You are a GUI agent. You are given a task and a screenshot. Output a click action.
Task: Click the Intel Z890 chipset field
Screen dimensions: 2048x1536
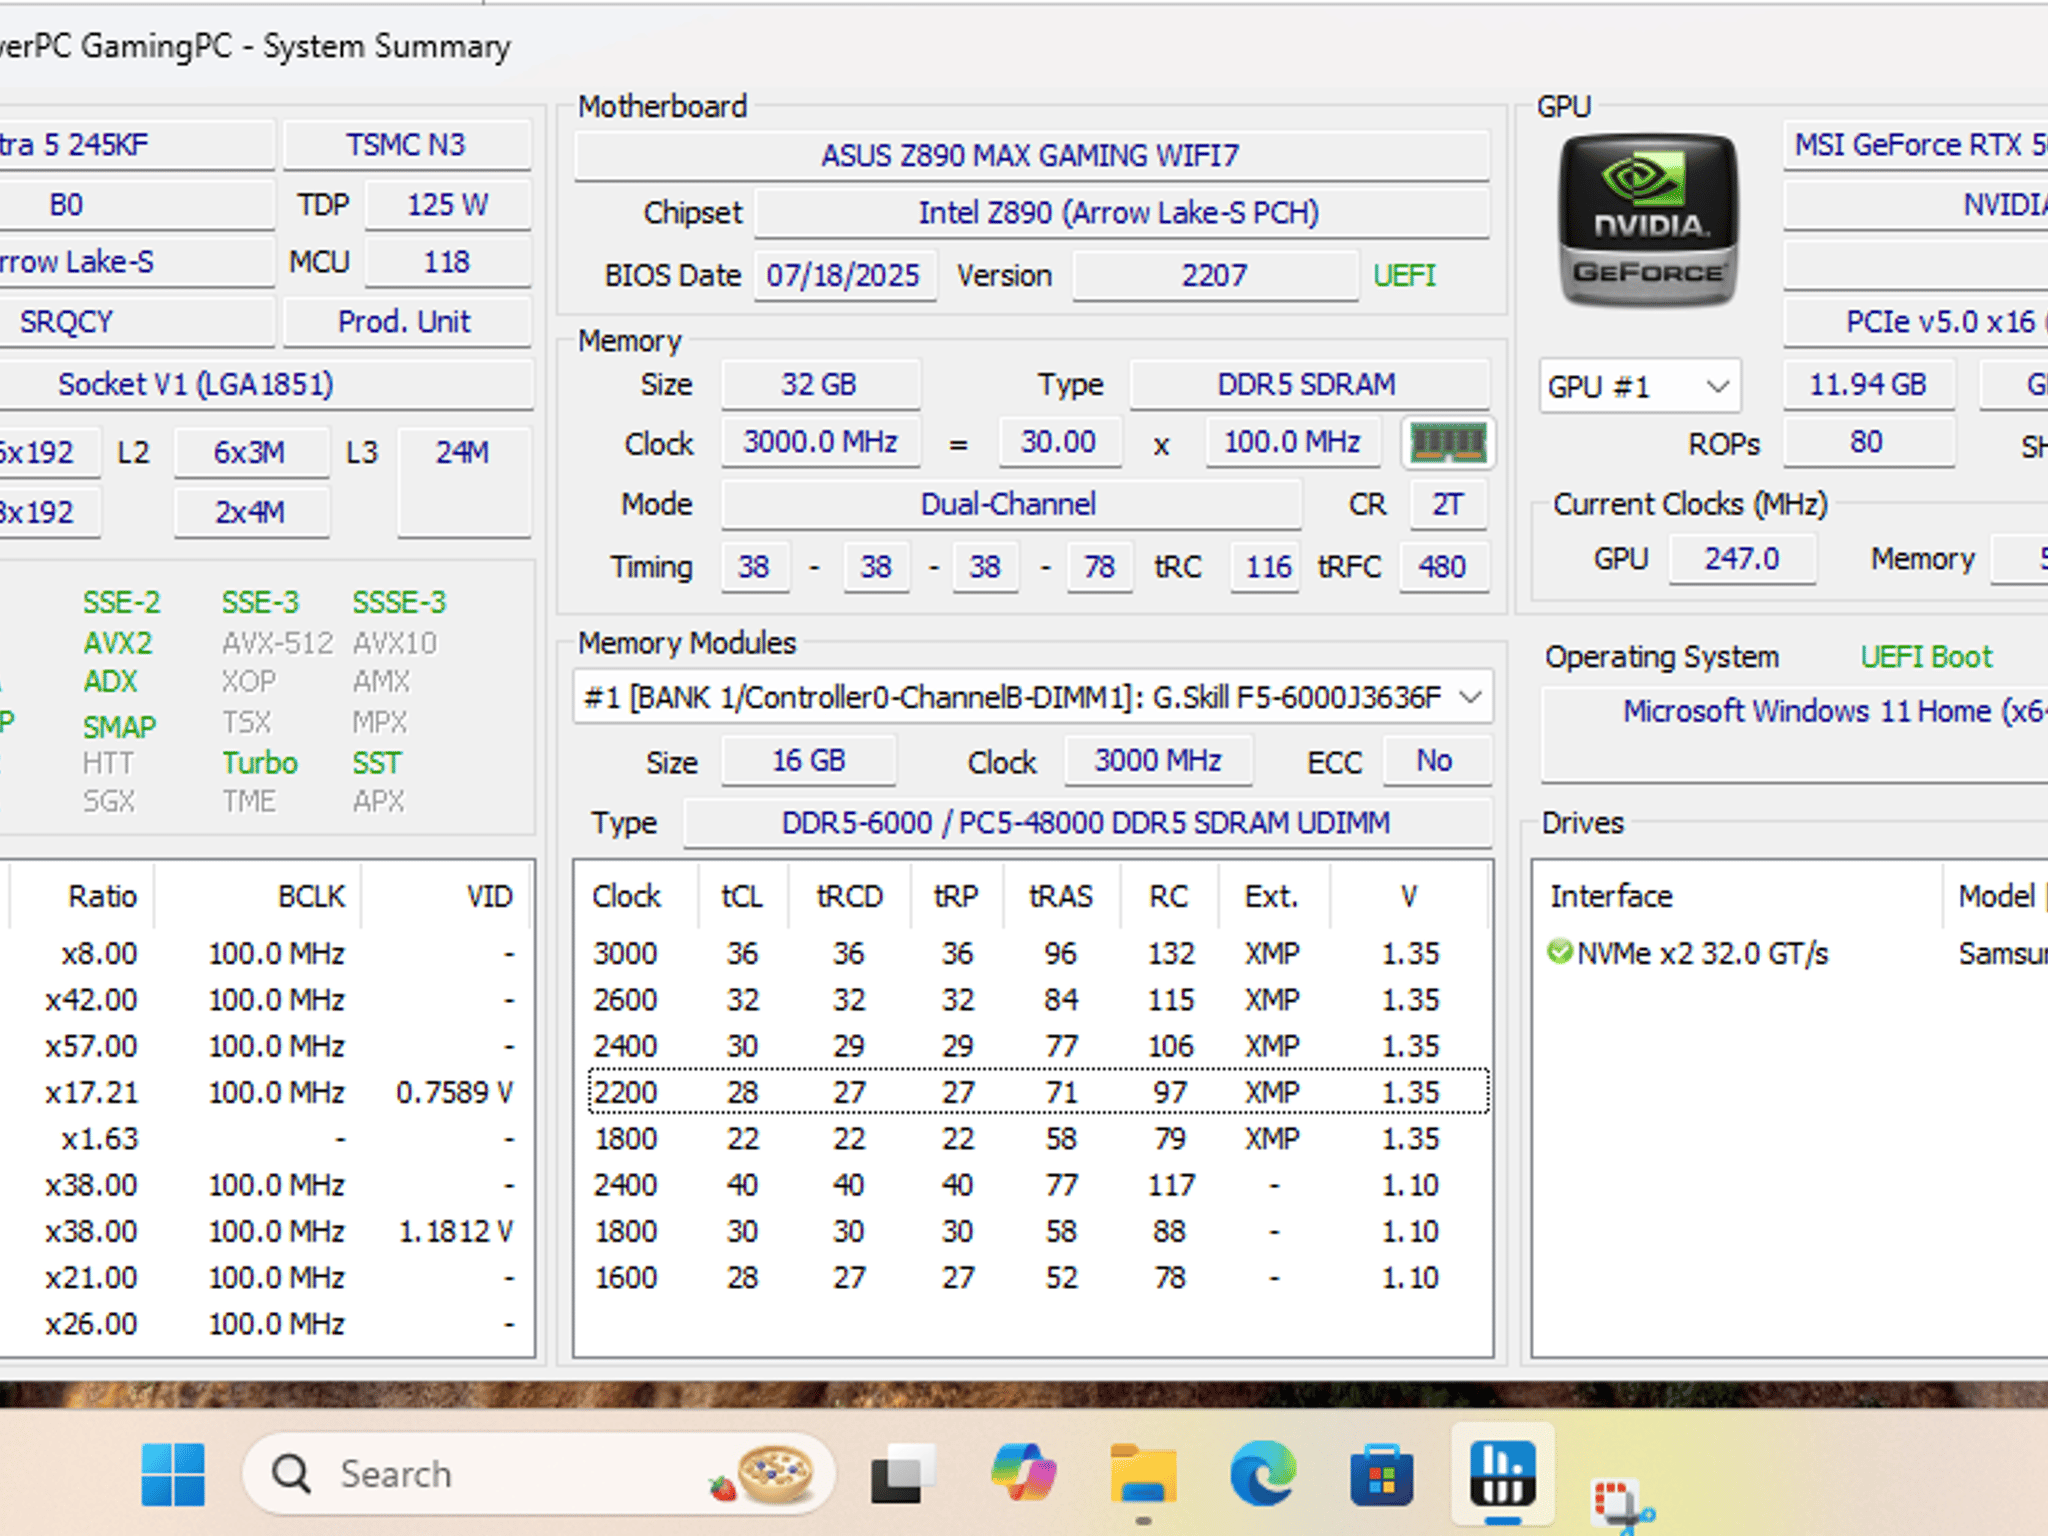(x=1120, y=212)
